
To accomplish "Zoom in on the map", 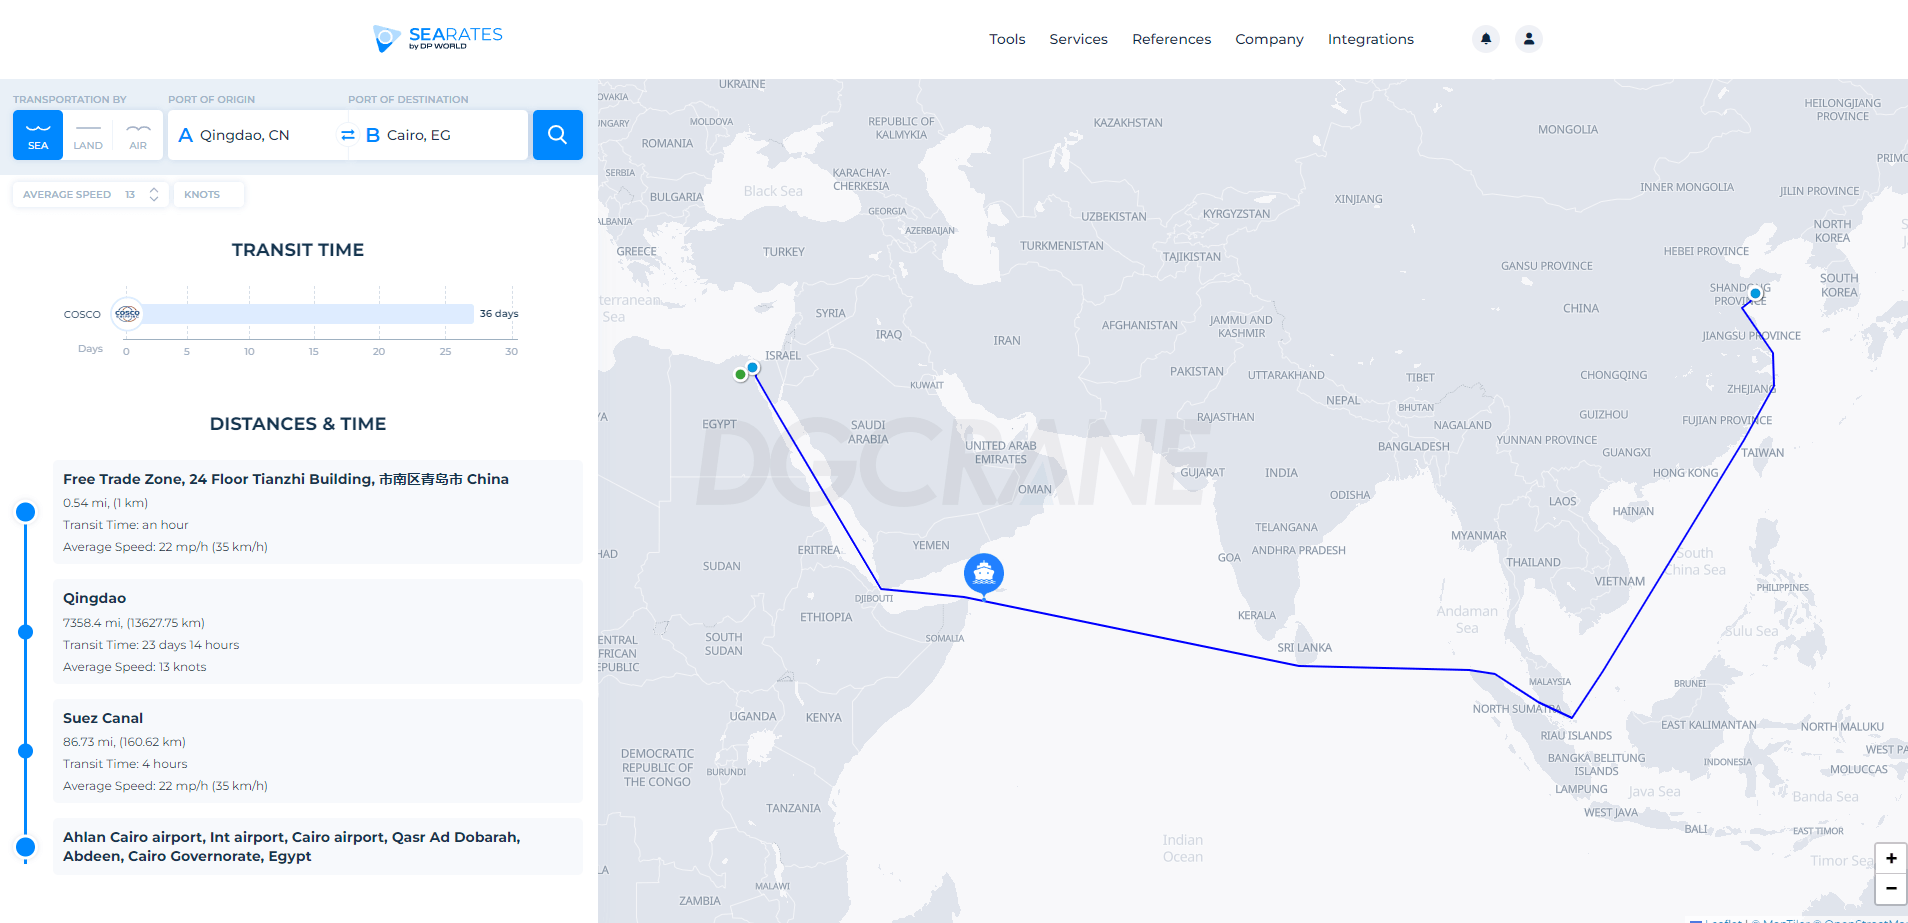I will tap(1891, 858).
